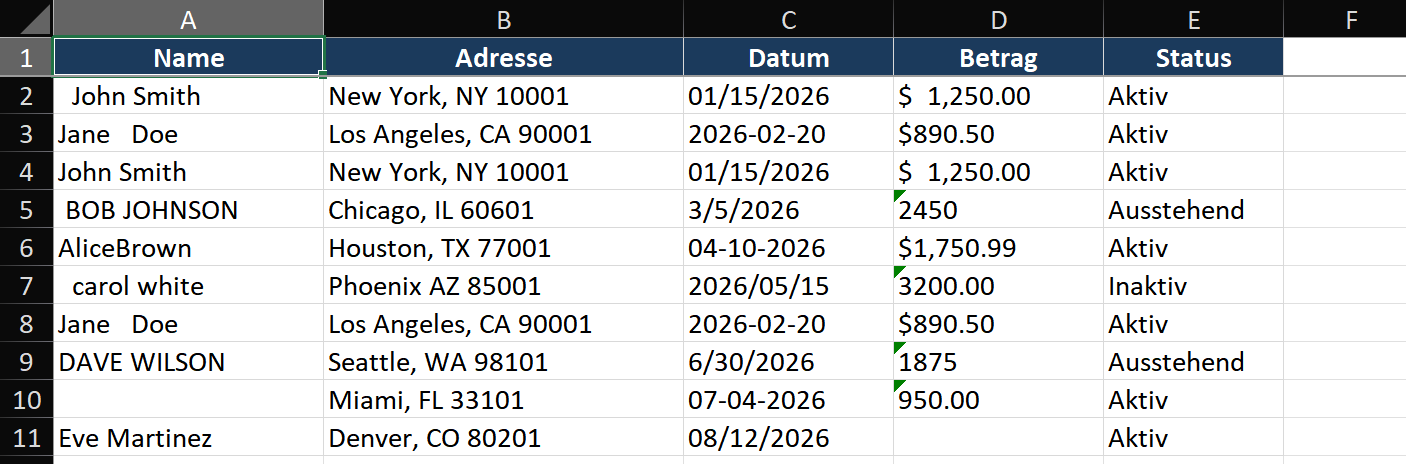Image resolution: width=1406 pixels, height=464 pixels.
Task: Select the "Inaktiv" status cell
Action: (x=1193, y=285)
